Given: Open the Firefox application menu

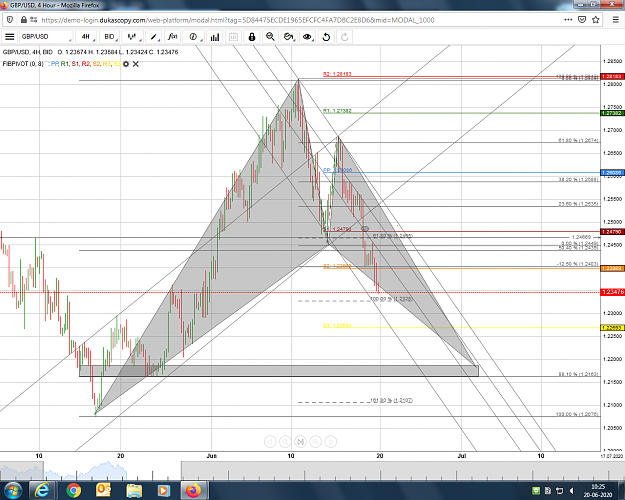Looking at the screenshot, I should click(x=616, y=20).
